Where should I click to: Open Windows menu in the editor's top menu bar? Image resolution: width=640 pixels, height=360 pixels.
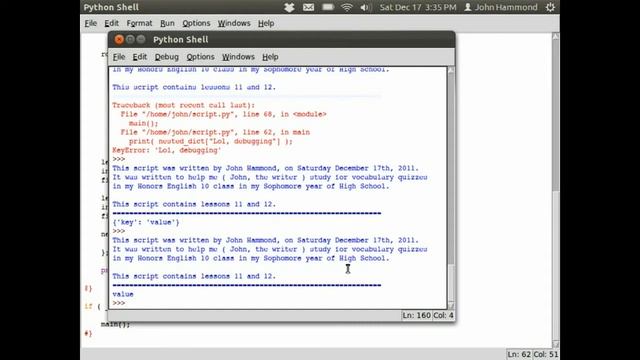pyautogui.click(x=234, y=23)
